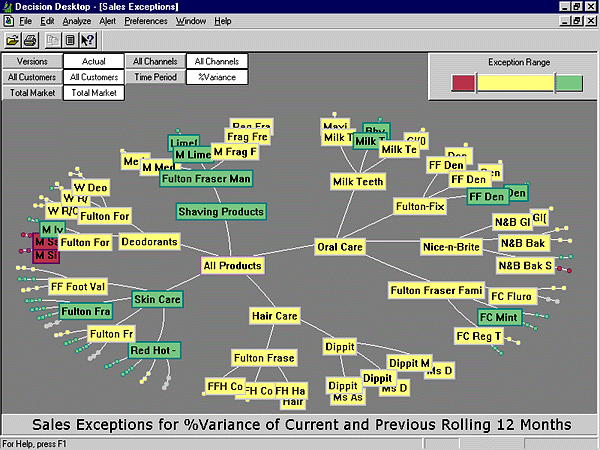Select the Fulton Fraser Man node
The width and height of the screenshot is (600, 450).
[x=206, y=179]
